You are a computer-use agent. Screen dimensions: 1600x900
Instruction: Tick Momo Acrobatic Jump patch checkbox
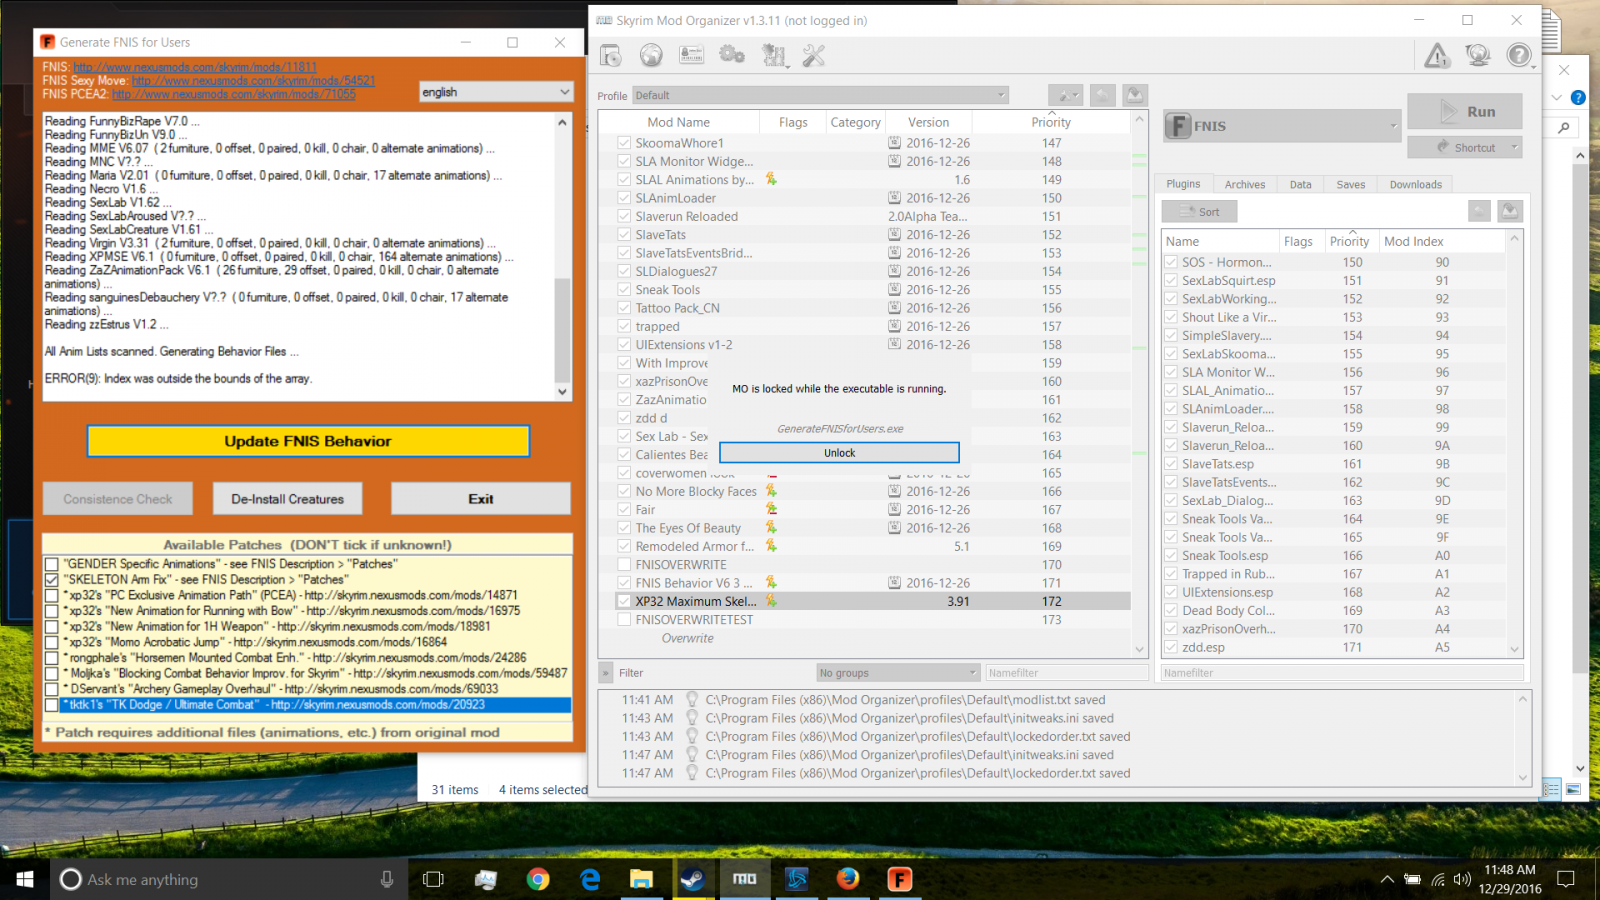pyautogui.click(x=52, y=642)
